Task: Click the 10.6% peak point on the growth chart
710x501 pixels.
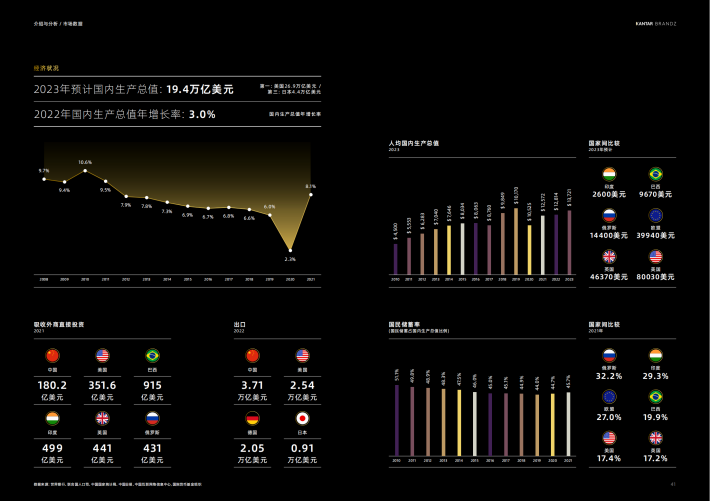Action: tap(85, 170)
